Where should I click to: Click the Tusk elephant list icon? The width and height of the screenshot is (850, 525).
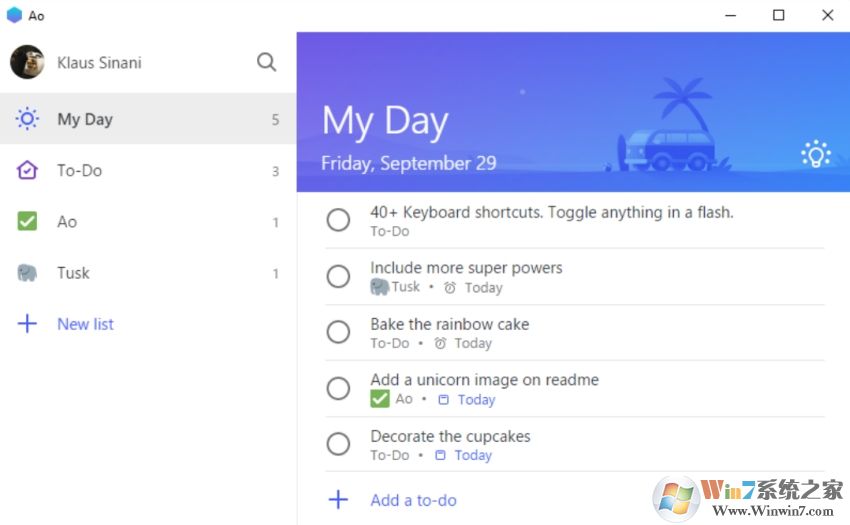point(27,273)
